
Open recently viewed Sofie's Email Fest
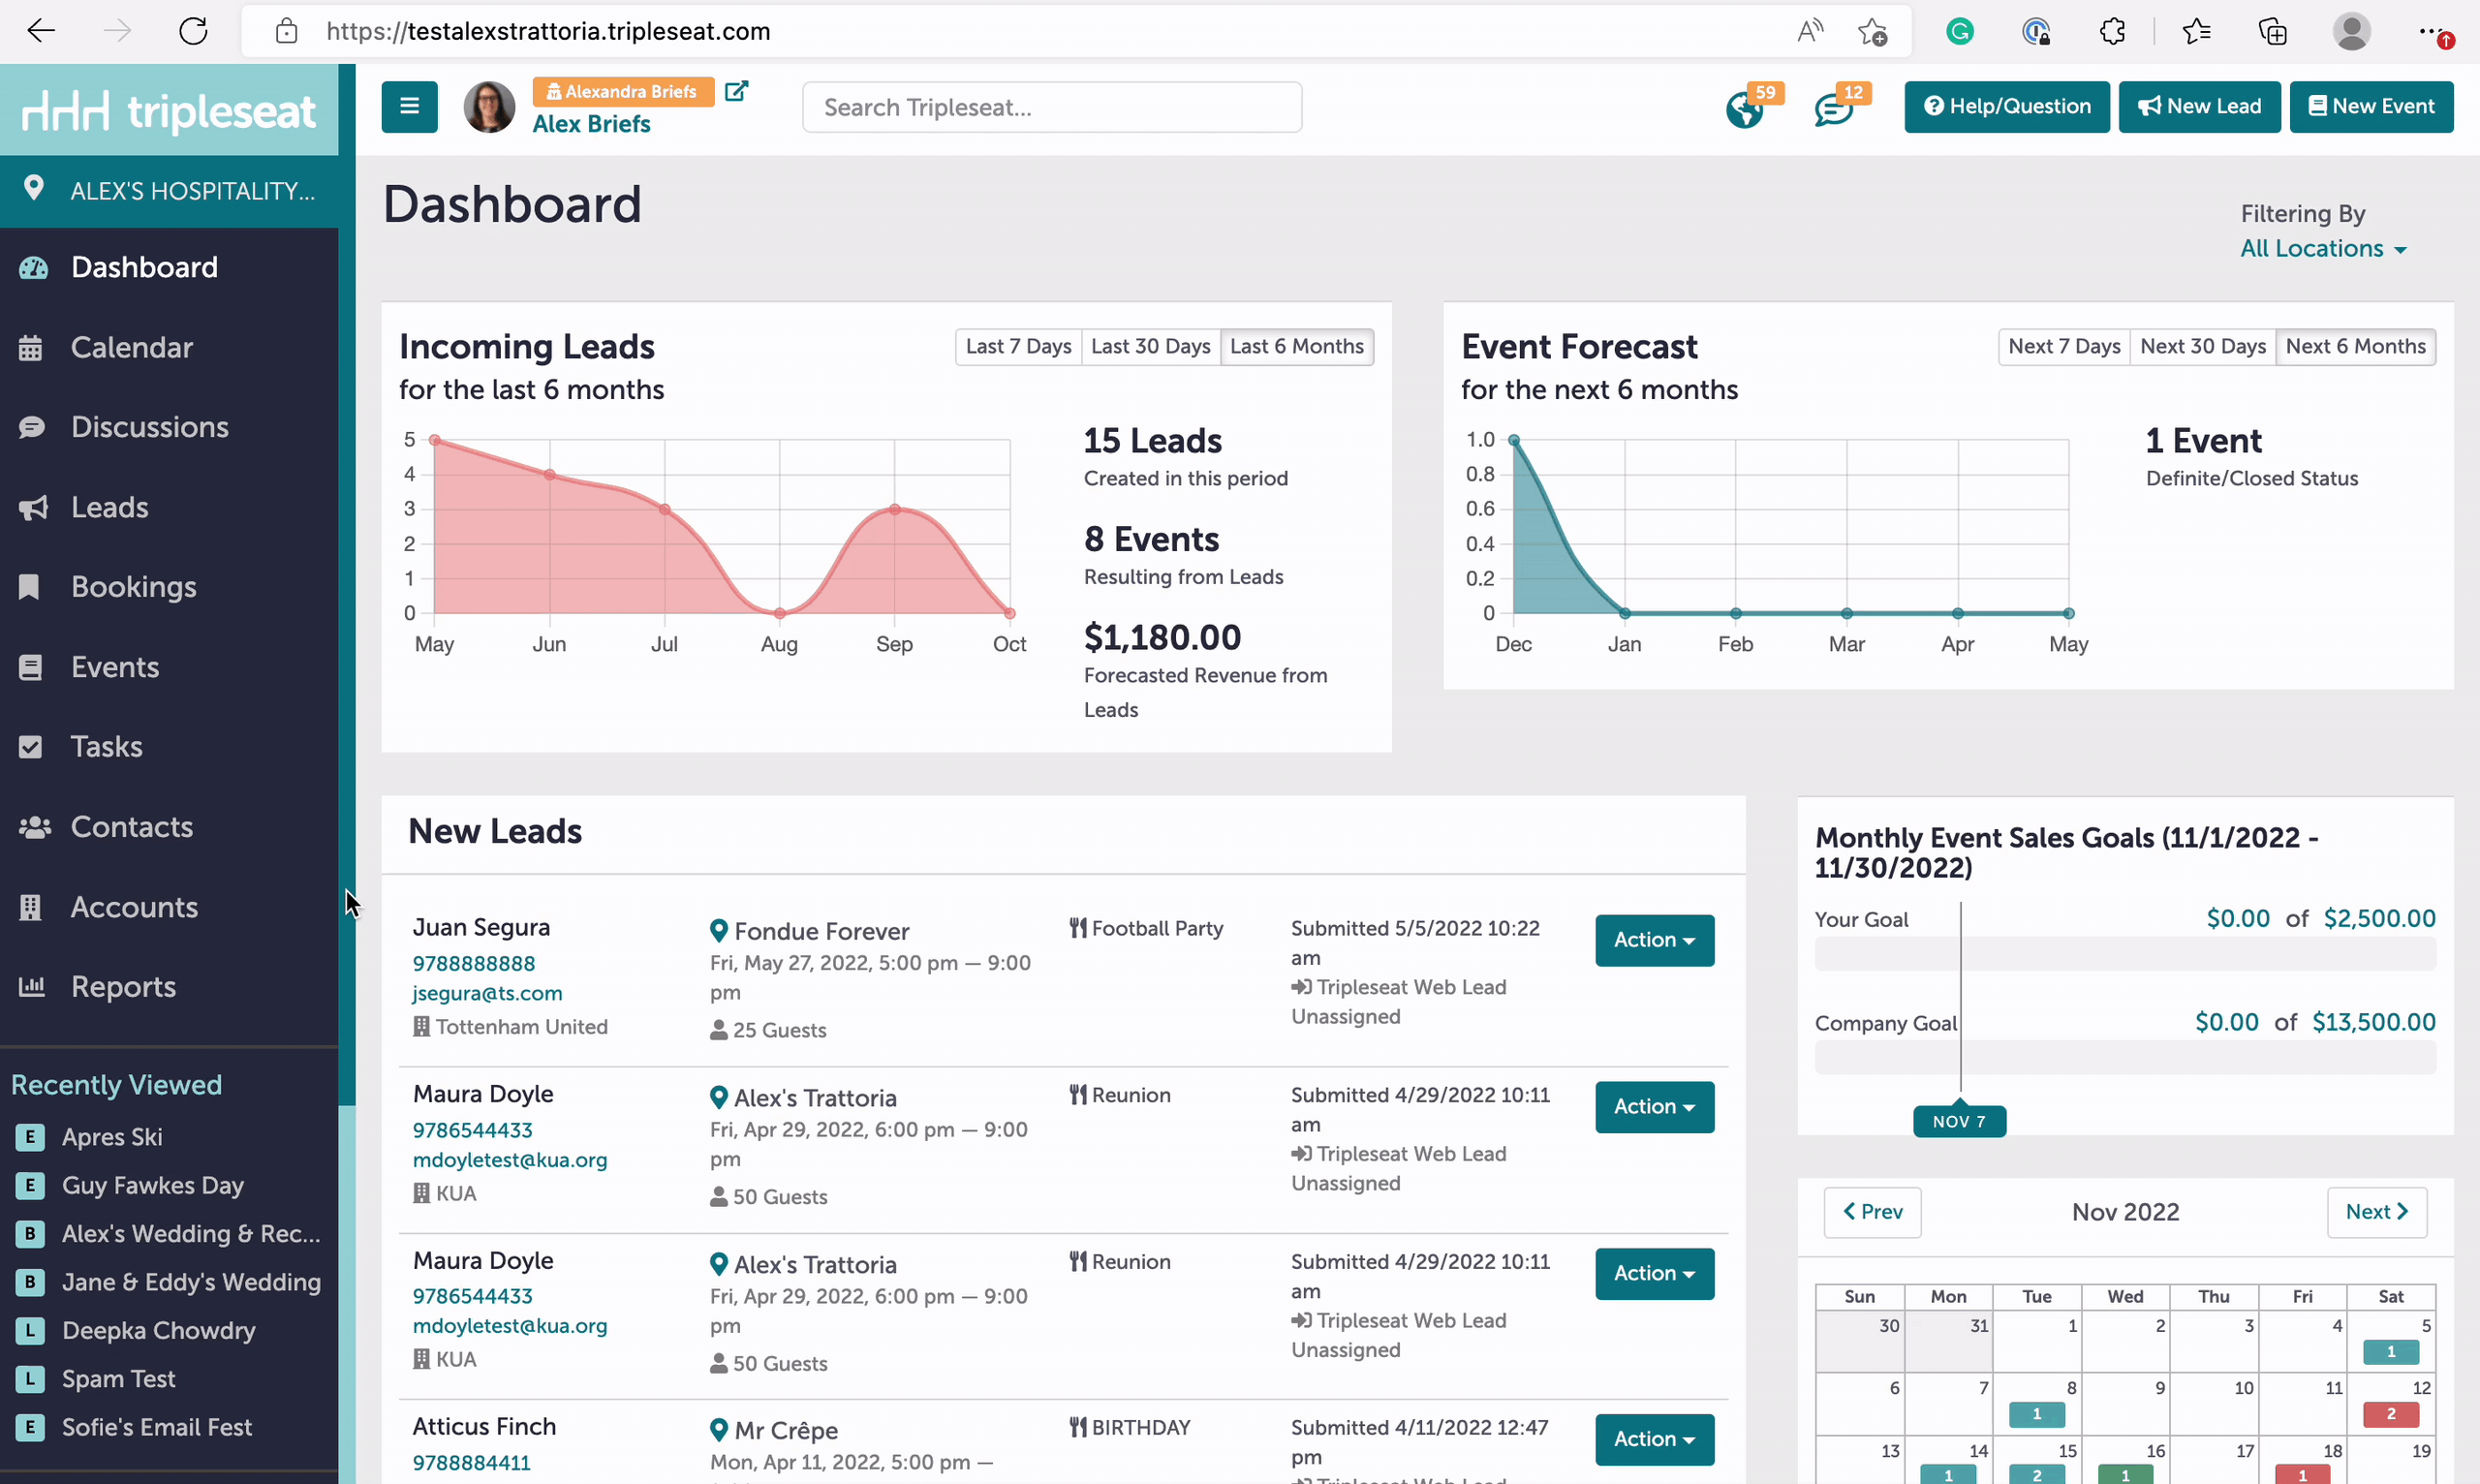coord(157,1427)
